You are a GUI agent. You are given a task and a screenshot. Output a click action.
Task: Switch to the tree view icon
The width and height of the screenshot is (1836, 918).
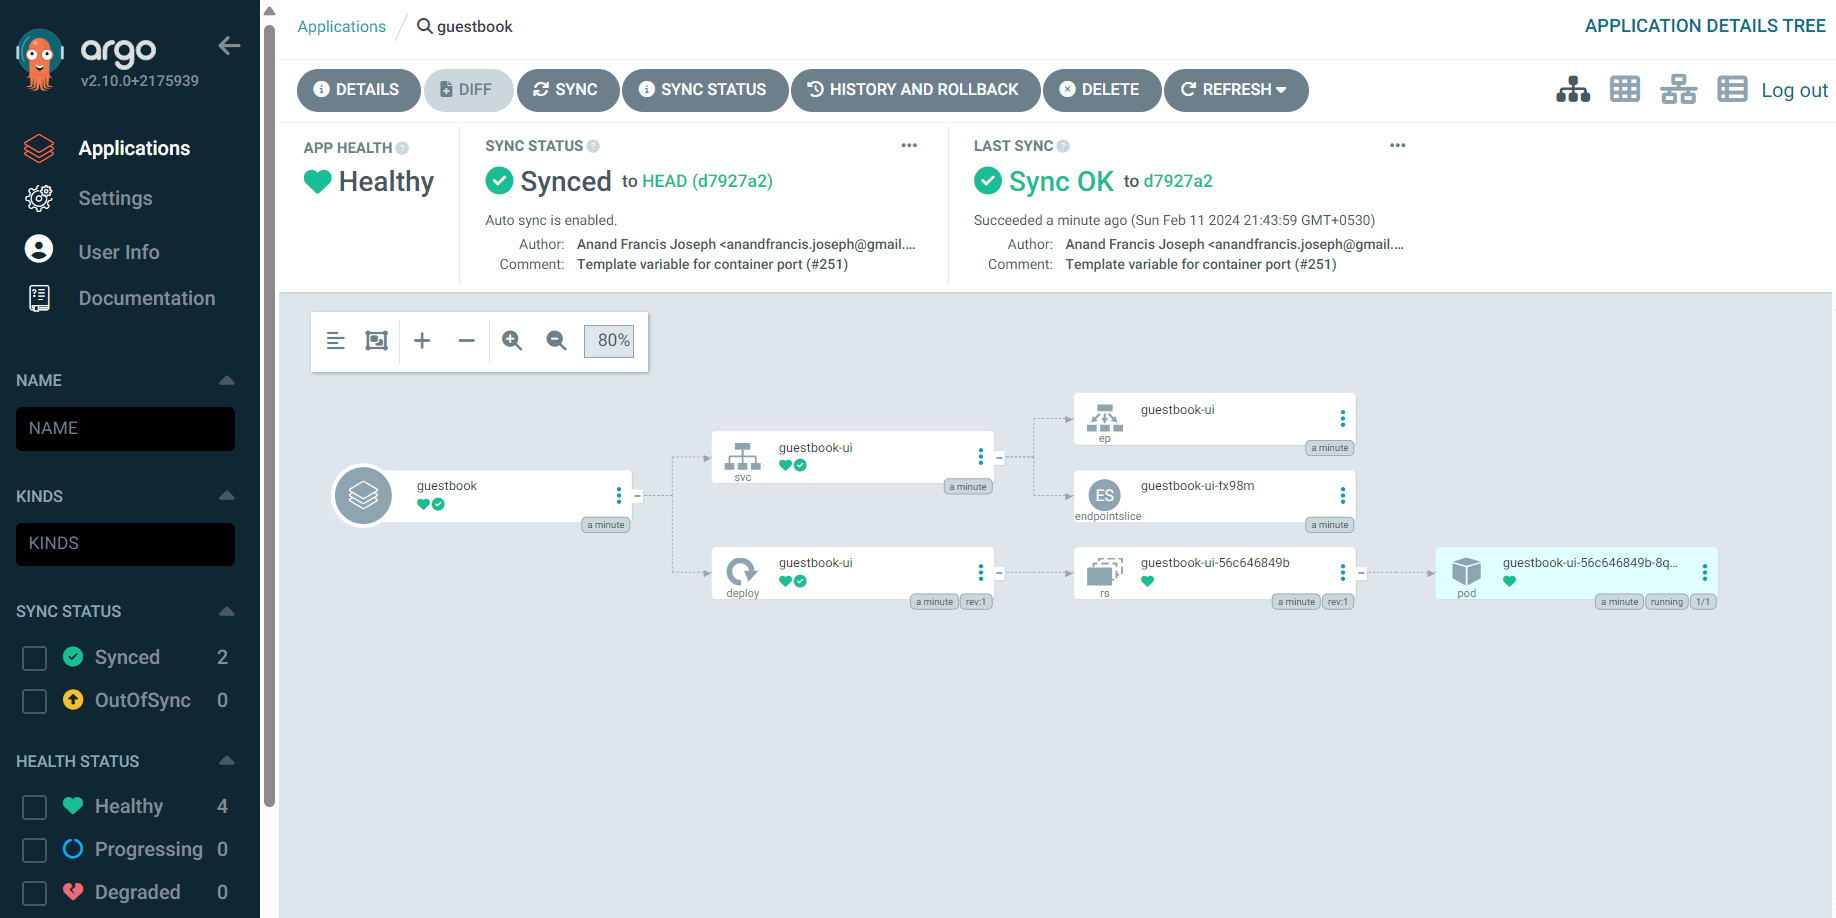coord(1573,90)
